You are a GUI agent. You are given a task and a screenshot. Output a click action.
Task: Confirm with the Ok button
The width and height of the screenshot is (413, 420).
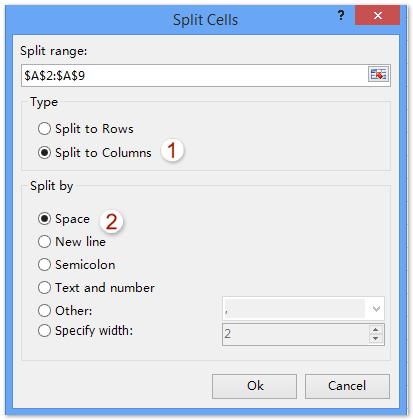click(x=254, y=386)
